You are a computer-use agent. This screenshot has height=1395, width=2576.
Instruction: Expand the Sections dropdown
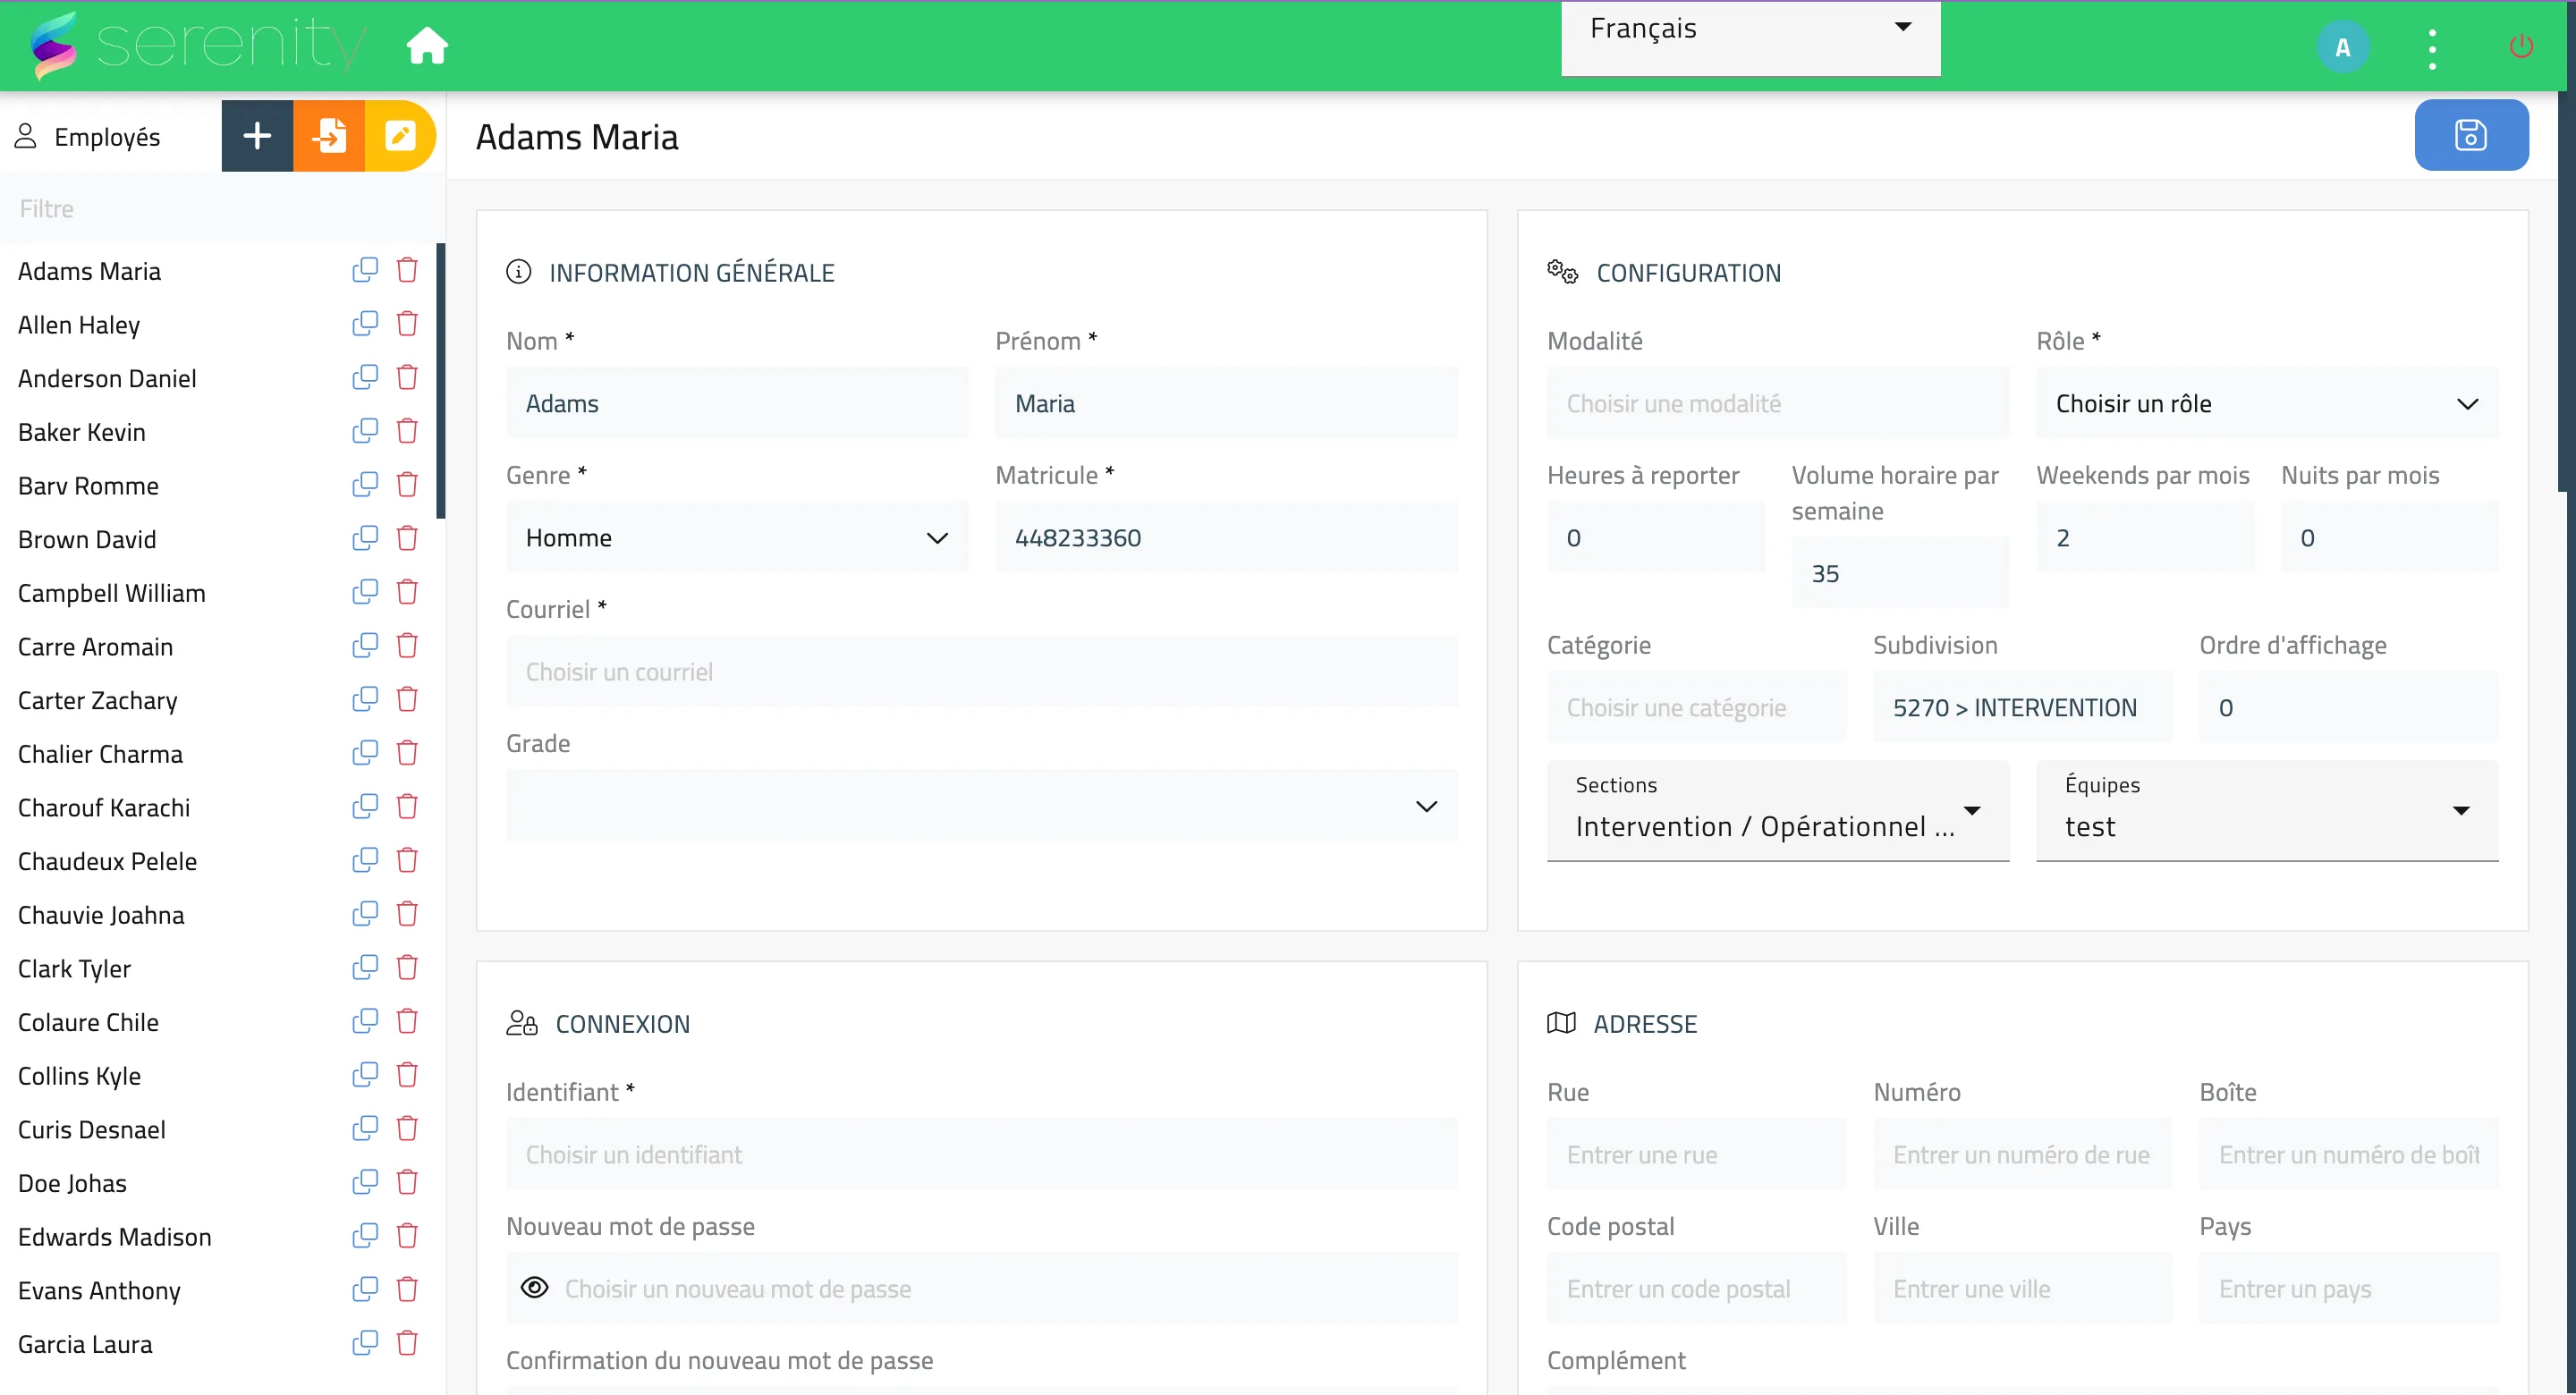tap(1778, 810)
